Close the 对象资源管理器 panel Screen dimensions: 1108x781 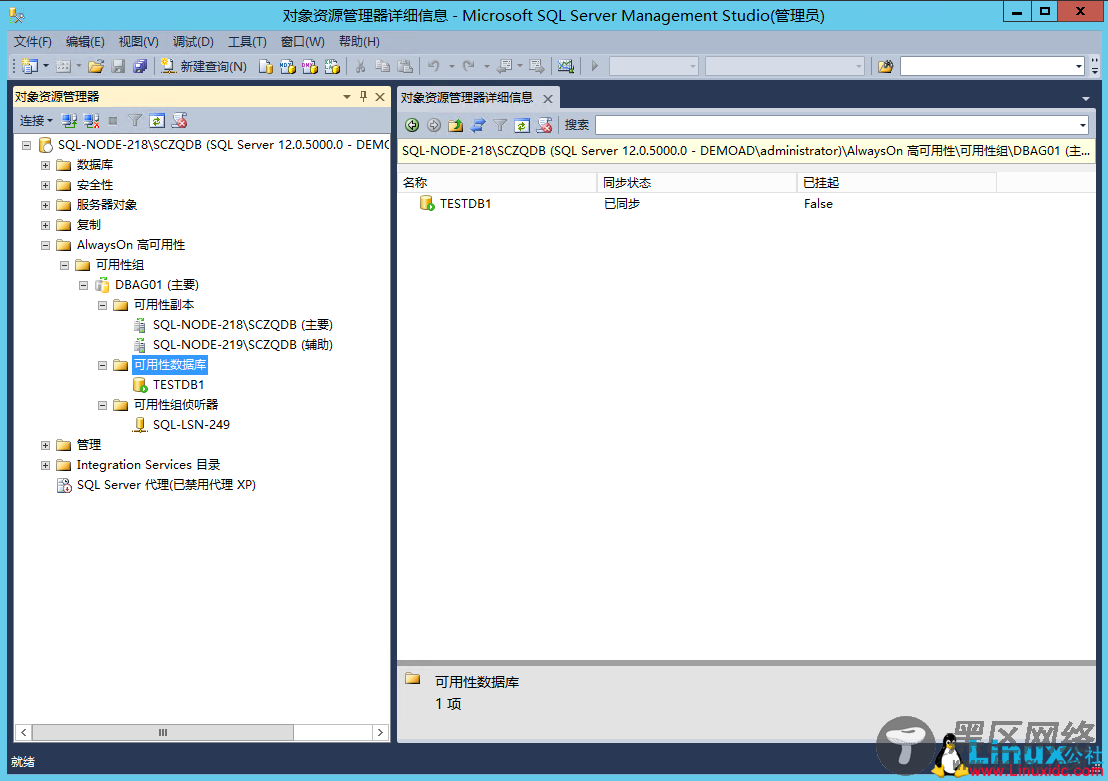tap(379, 97)
